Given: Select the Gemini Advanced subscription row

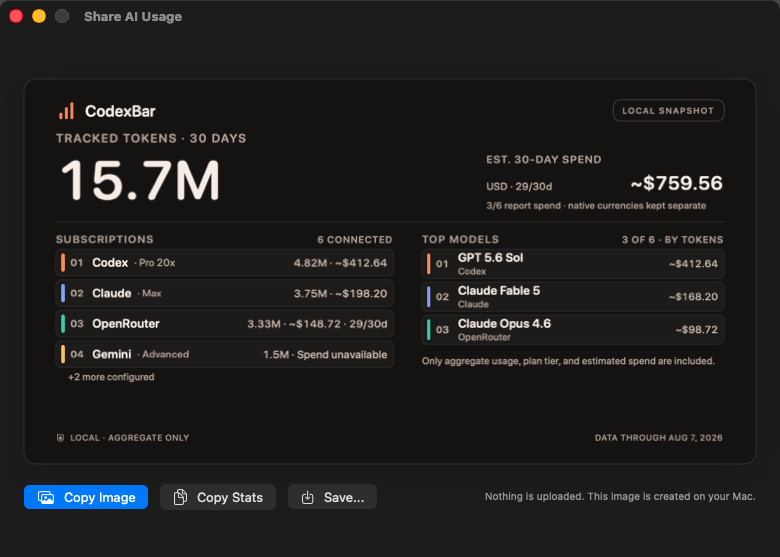Looking at the screenshot, I should [224, 354].
